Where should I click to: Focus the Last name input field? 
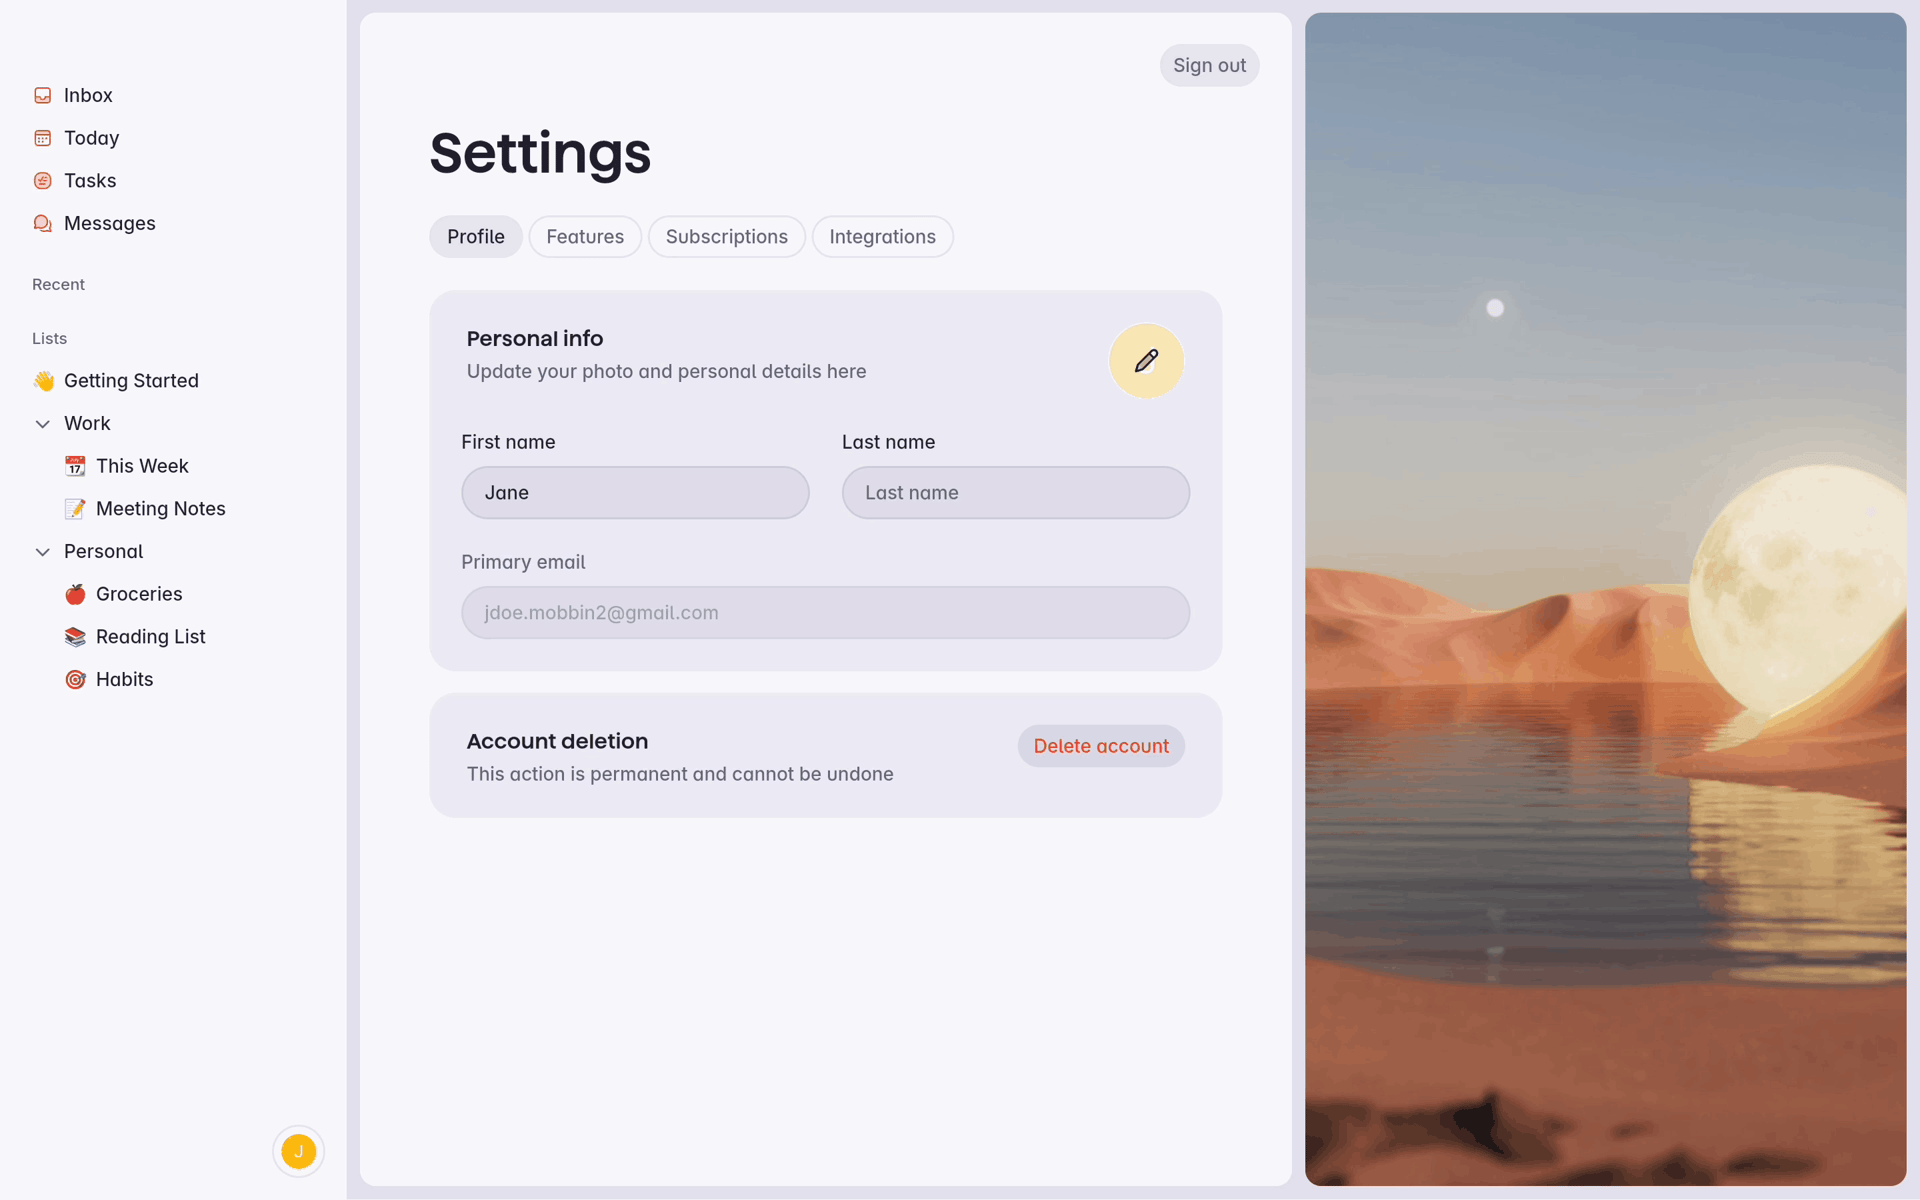pos(1016,493)
